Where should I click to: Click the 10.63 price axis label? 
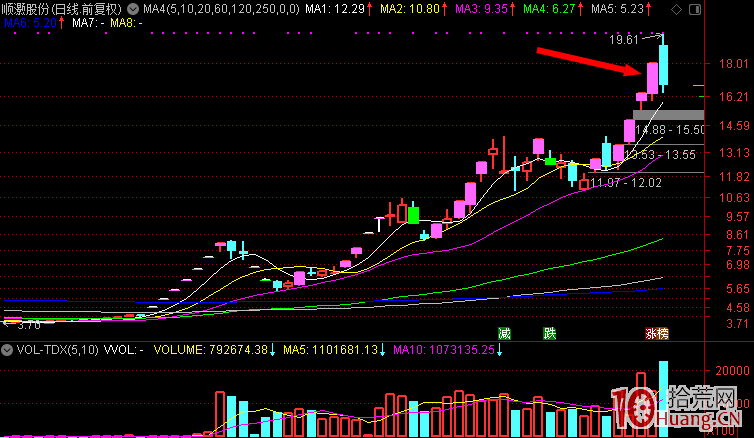(x=734, y=198)
